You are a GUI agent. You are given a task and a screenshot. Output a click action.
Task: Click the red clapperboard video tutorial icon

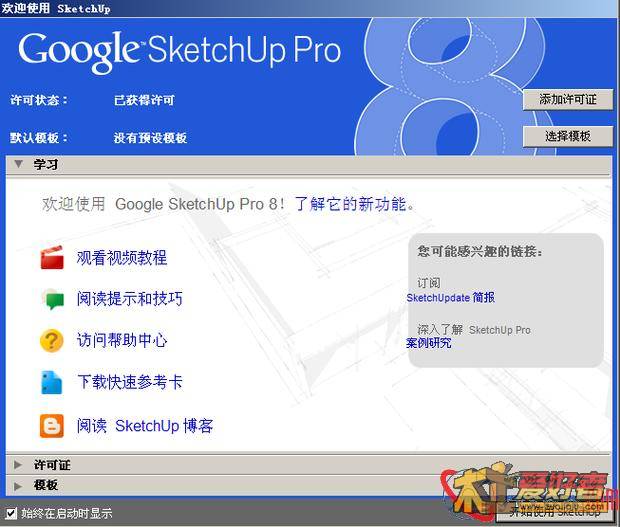[x=52, y=257]
